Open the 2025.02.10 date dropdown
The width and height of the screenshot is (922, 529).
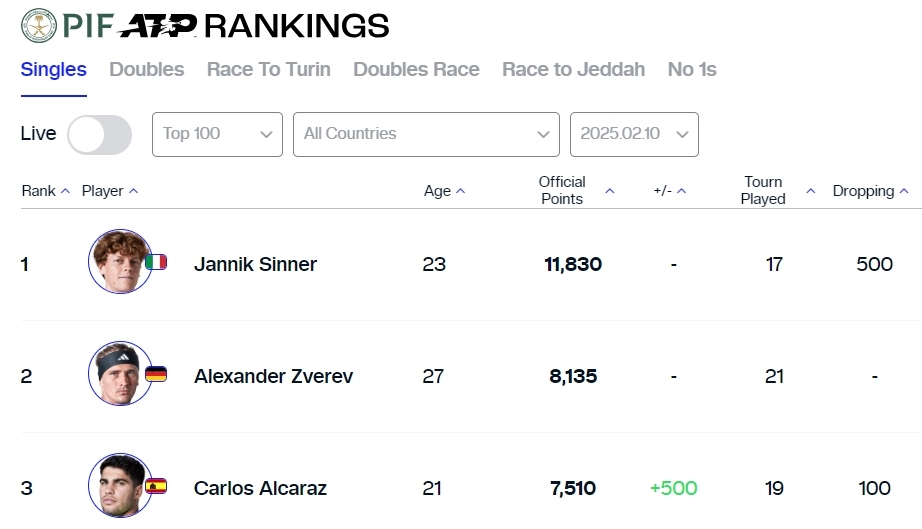click(x=633, y=134)
